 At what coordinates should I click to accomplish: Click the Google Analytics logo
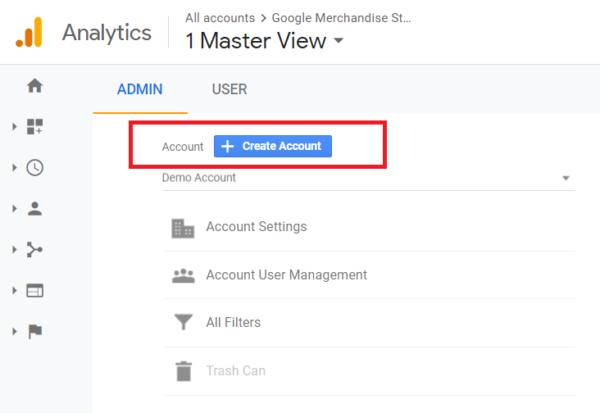pos(28,33)
